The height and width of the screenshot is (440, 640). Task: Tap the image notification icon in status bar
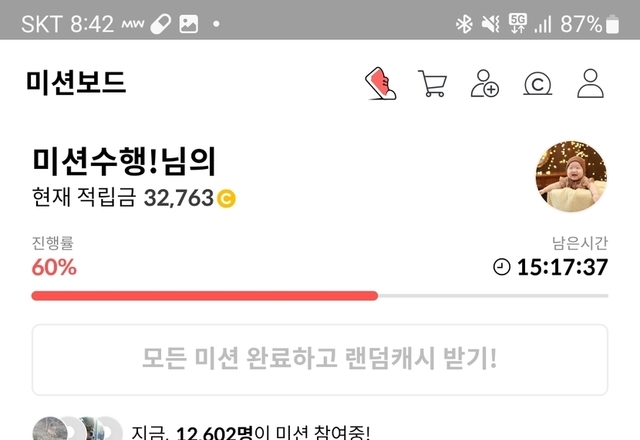click(x=189, y=24)
